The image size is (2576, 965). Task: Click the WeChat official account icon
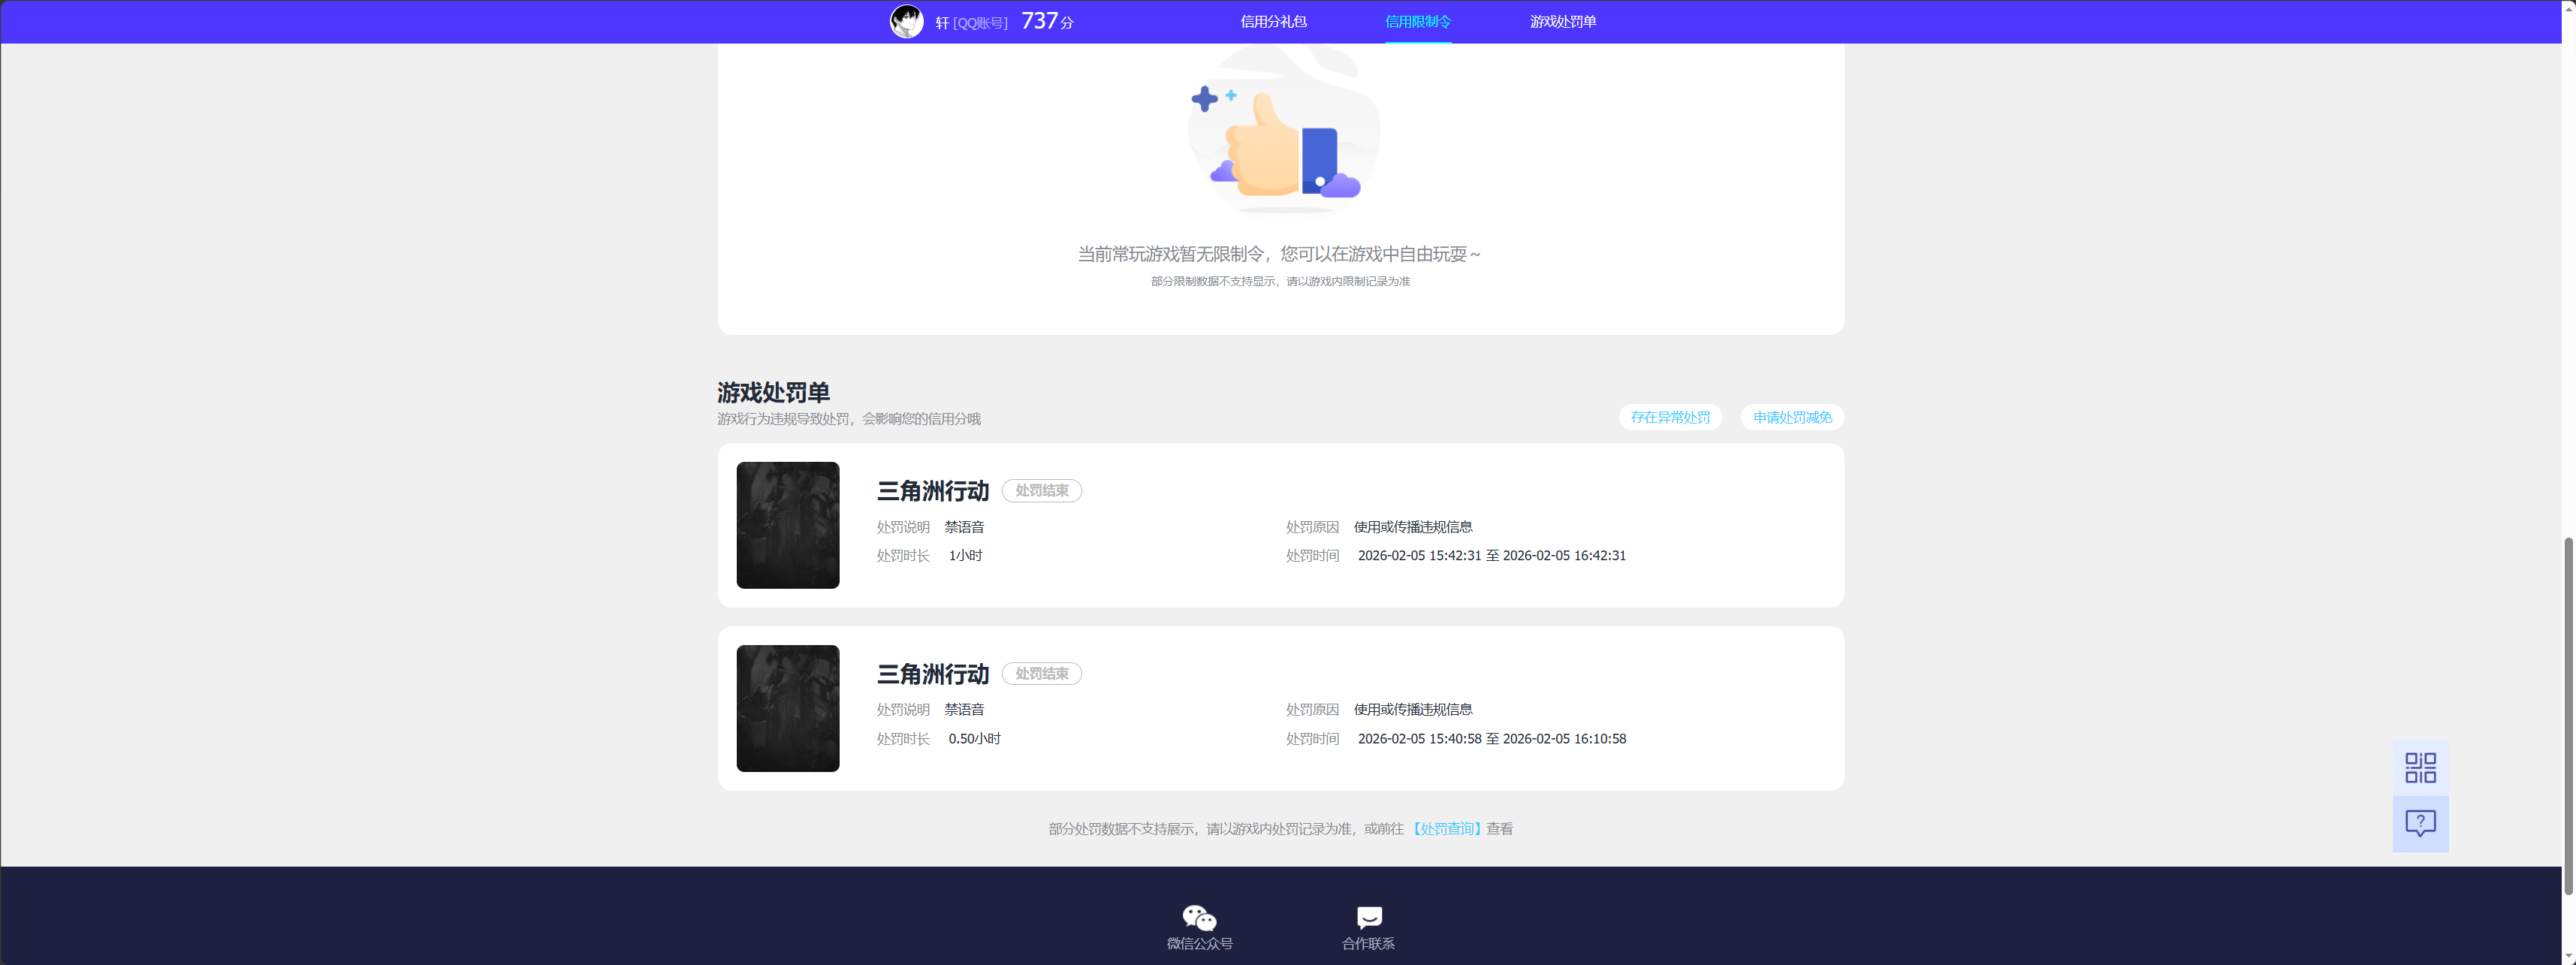pyautogui.click(x=1199, y=916)
